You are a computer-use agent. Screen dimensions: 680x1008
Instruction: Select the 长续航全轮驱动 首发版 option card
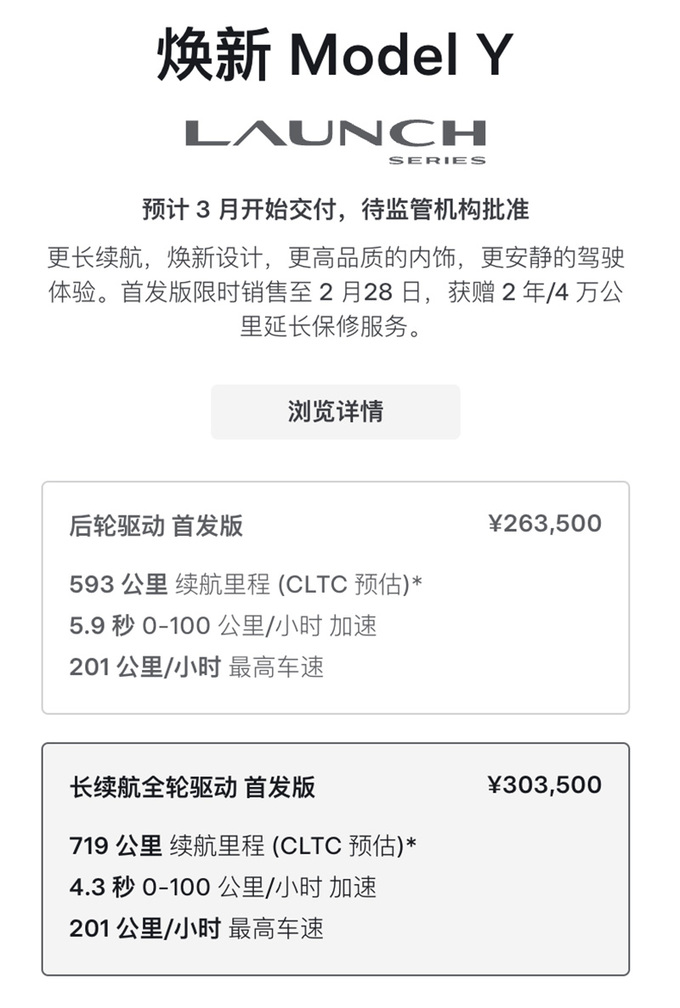point(336,859)
